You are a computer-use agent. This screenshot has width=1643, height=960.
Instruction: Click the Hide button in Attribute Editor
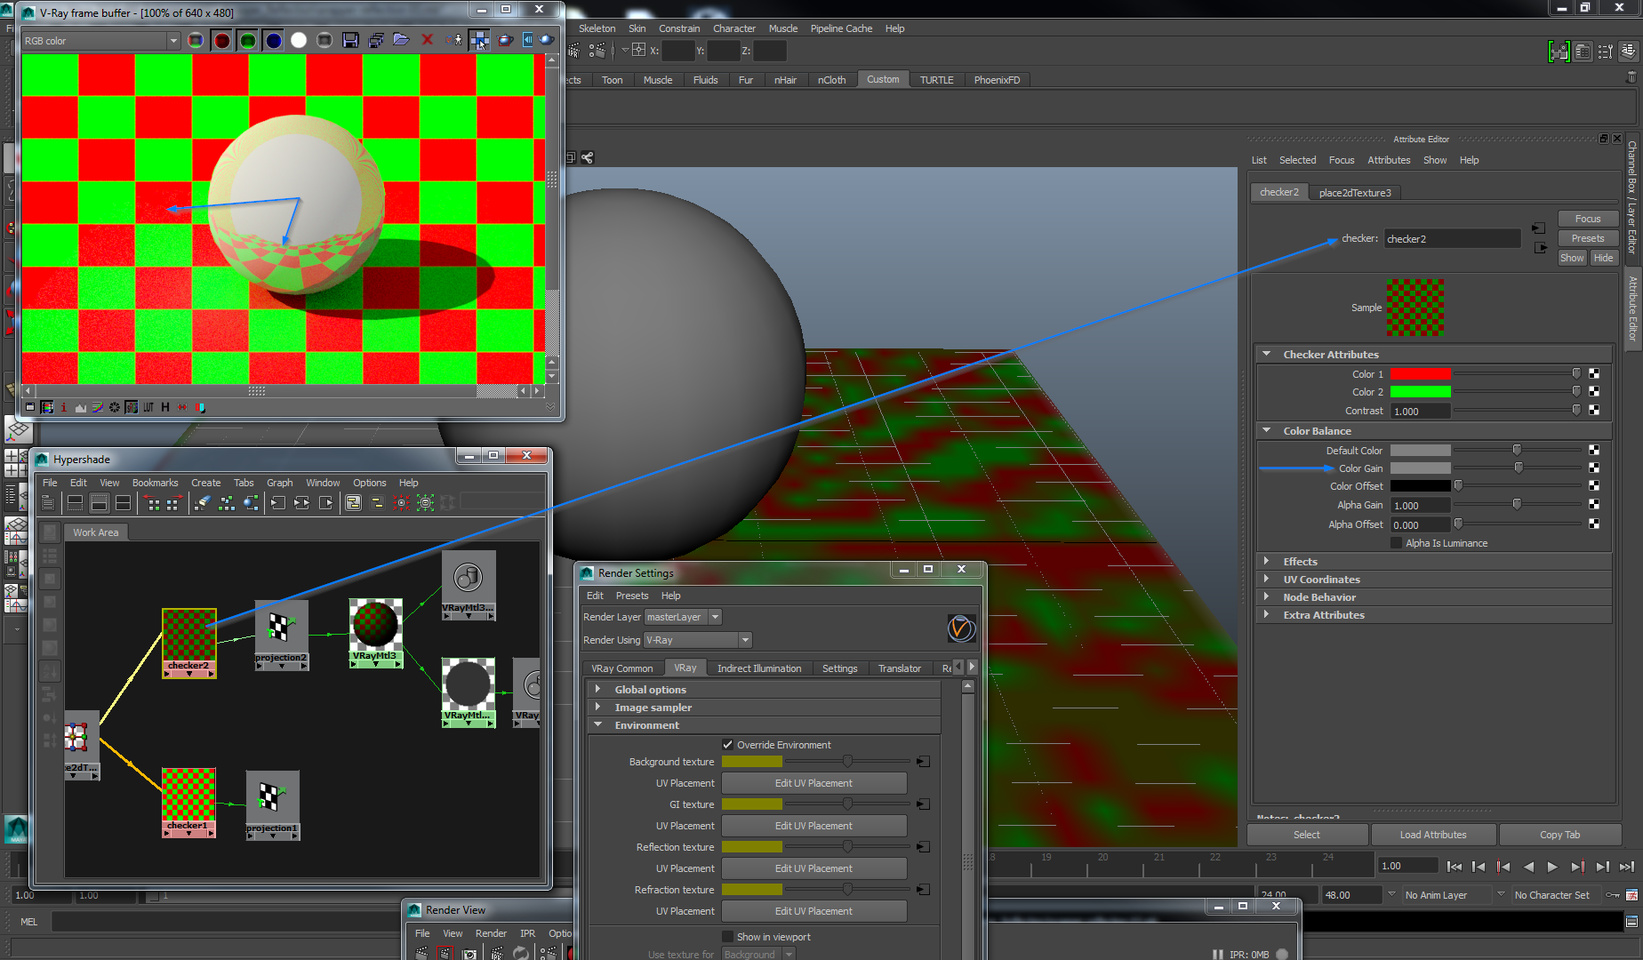pos(1604,258)
